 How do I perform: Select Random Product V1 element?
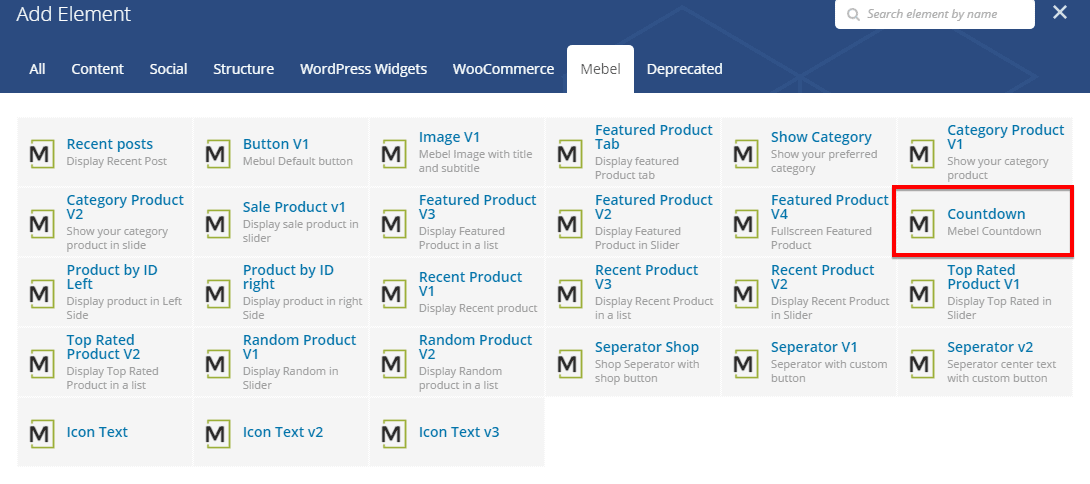pos(299,348)
